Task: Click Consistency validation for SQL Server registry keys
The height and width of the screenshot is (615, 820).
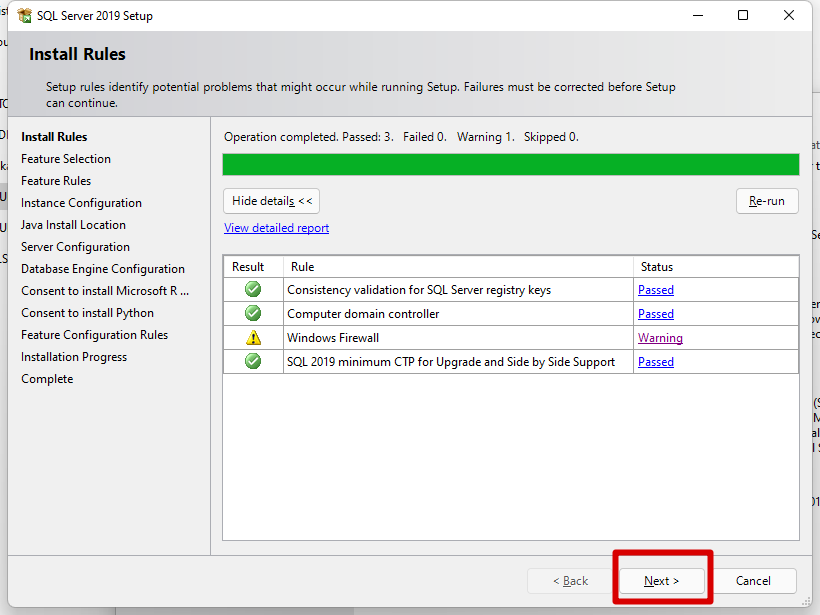Action: pos(419,290)
